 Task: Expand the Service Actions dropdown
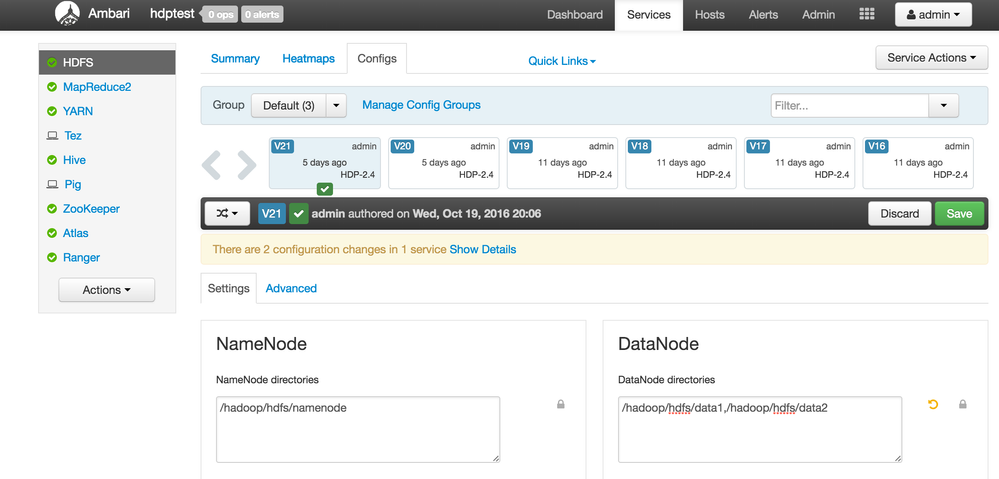pos(931,58)
